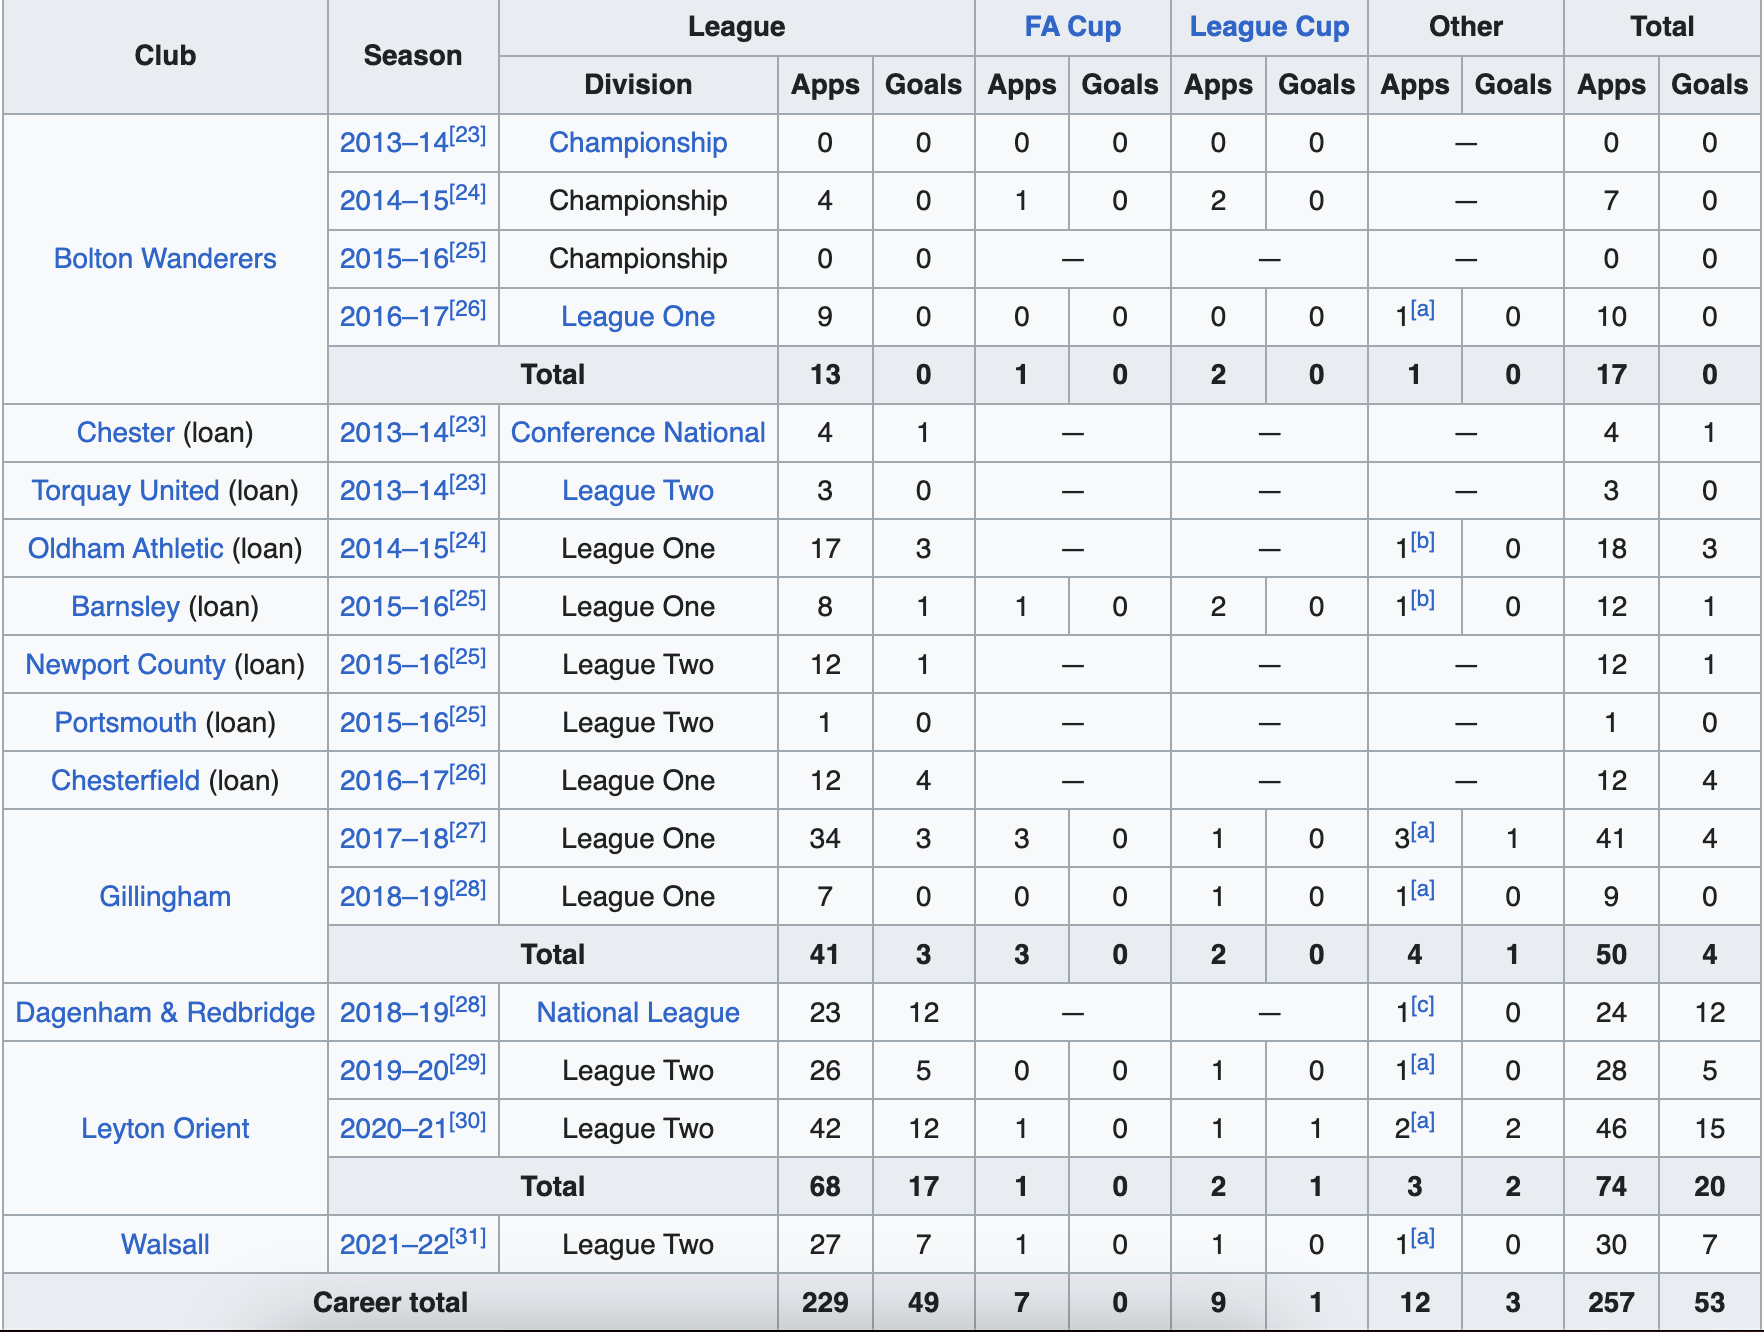Image resolution: width=1764 pixels, height=1332 pixels.
Task: Click citation [31] next to 2021–22
Action: pyautogui.click(x=468, y=1236)
